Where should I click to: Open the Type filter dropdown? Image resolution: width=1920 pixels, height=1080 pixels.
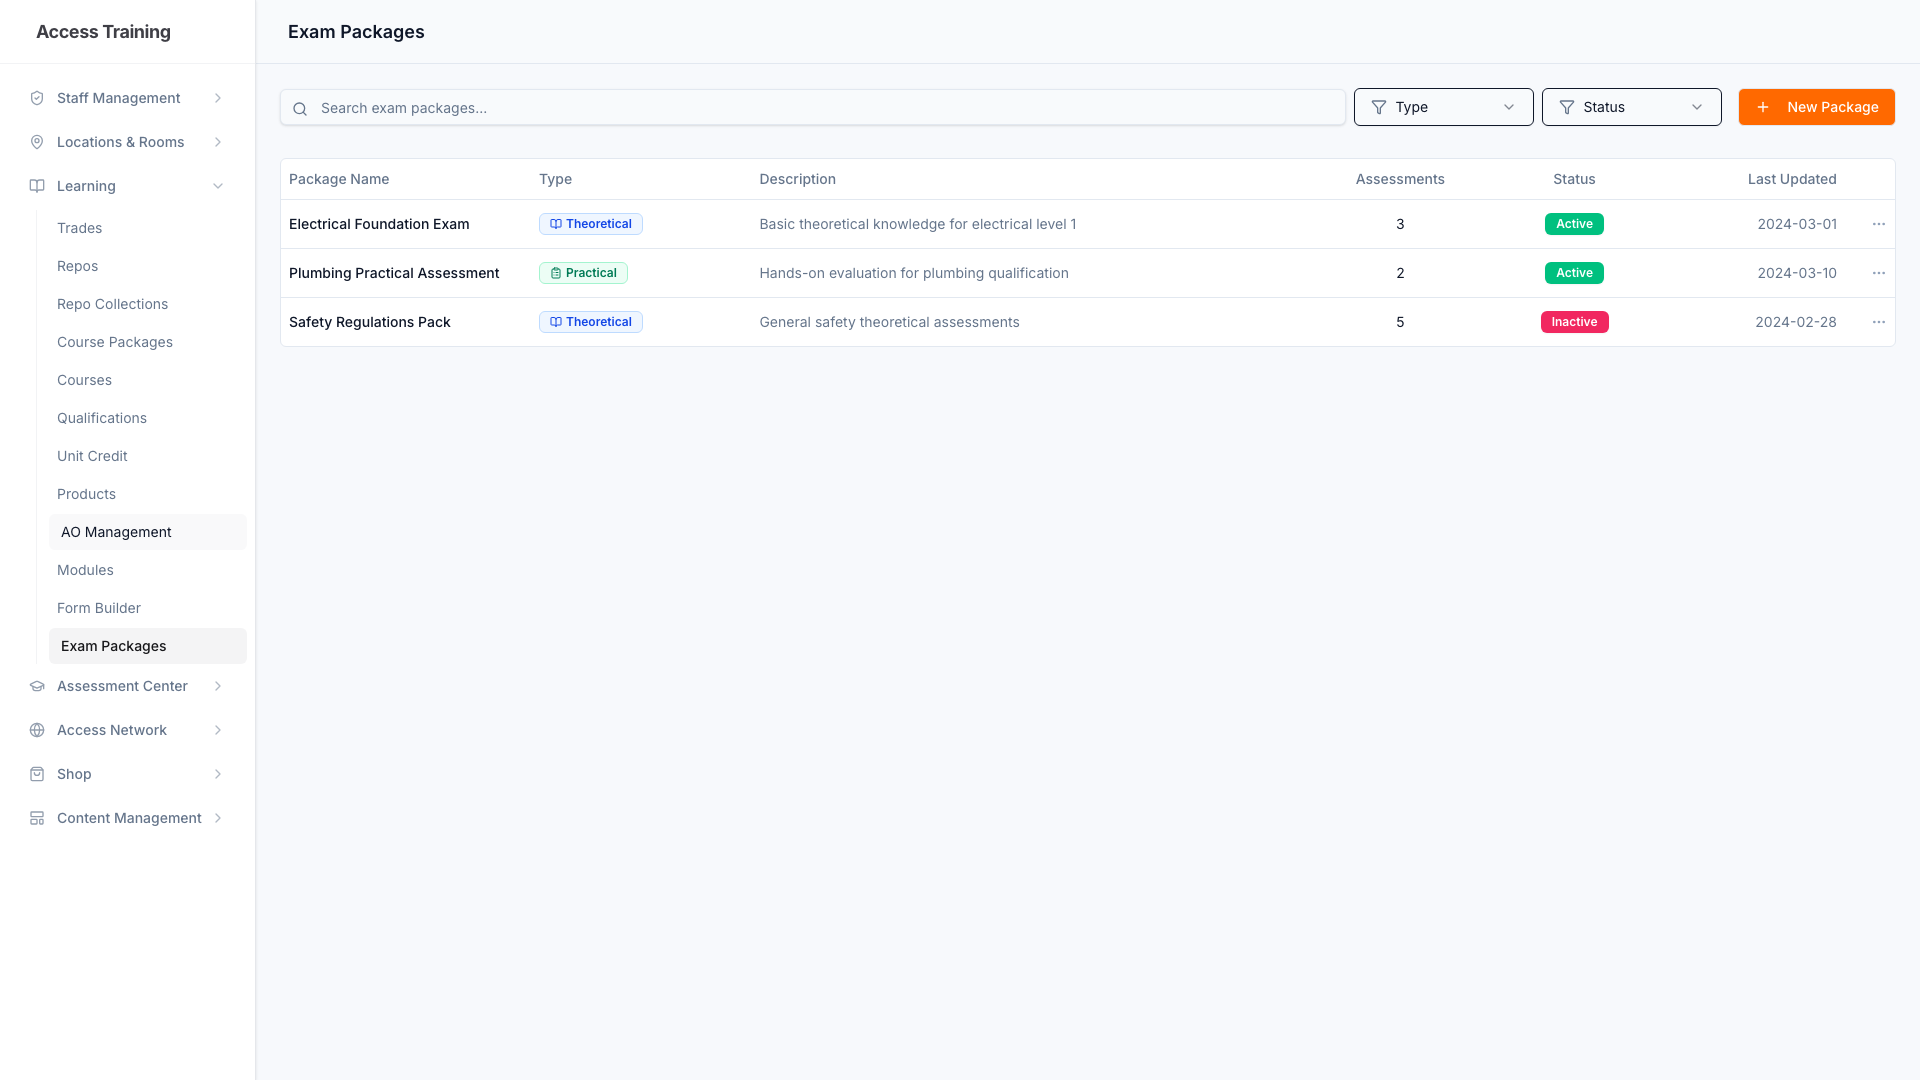click(1443, 107)
